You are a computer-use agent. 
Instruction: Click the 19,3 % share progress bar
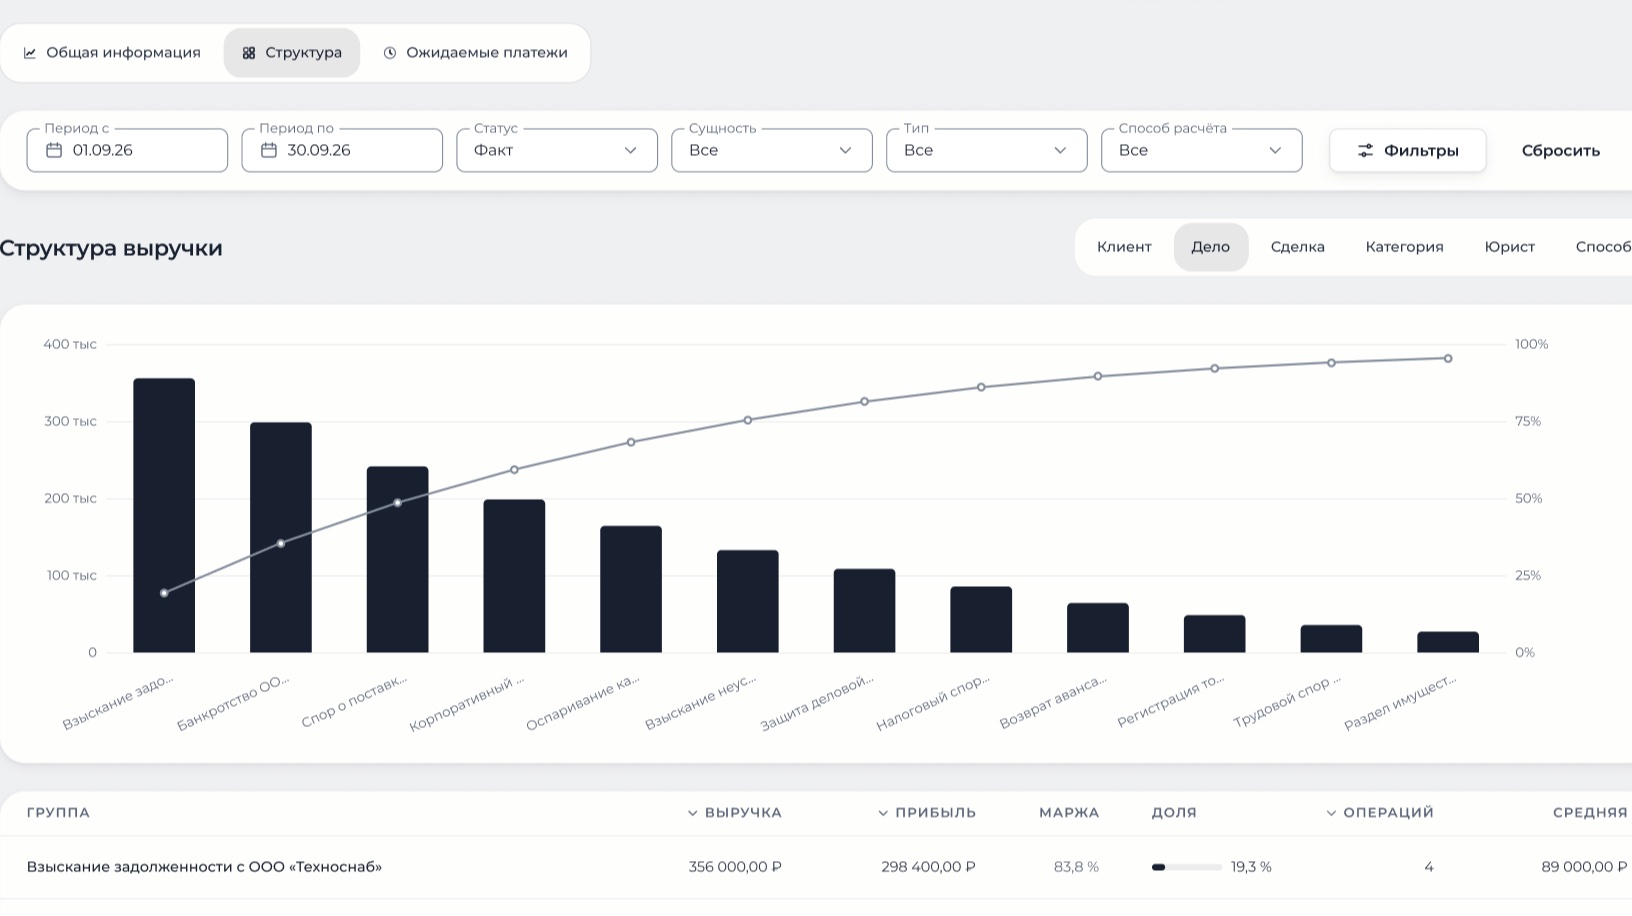[x=1187, y=867]
